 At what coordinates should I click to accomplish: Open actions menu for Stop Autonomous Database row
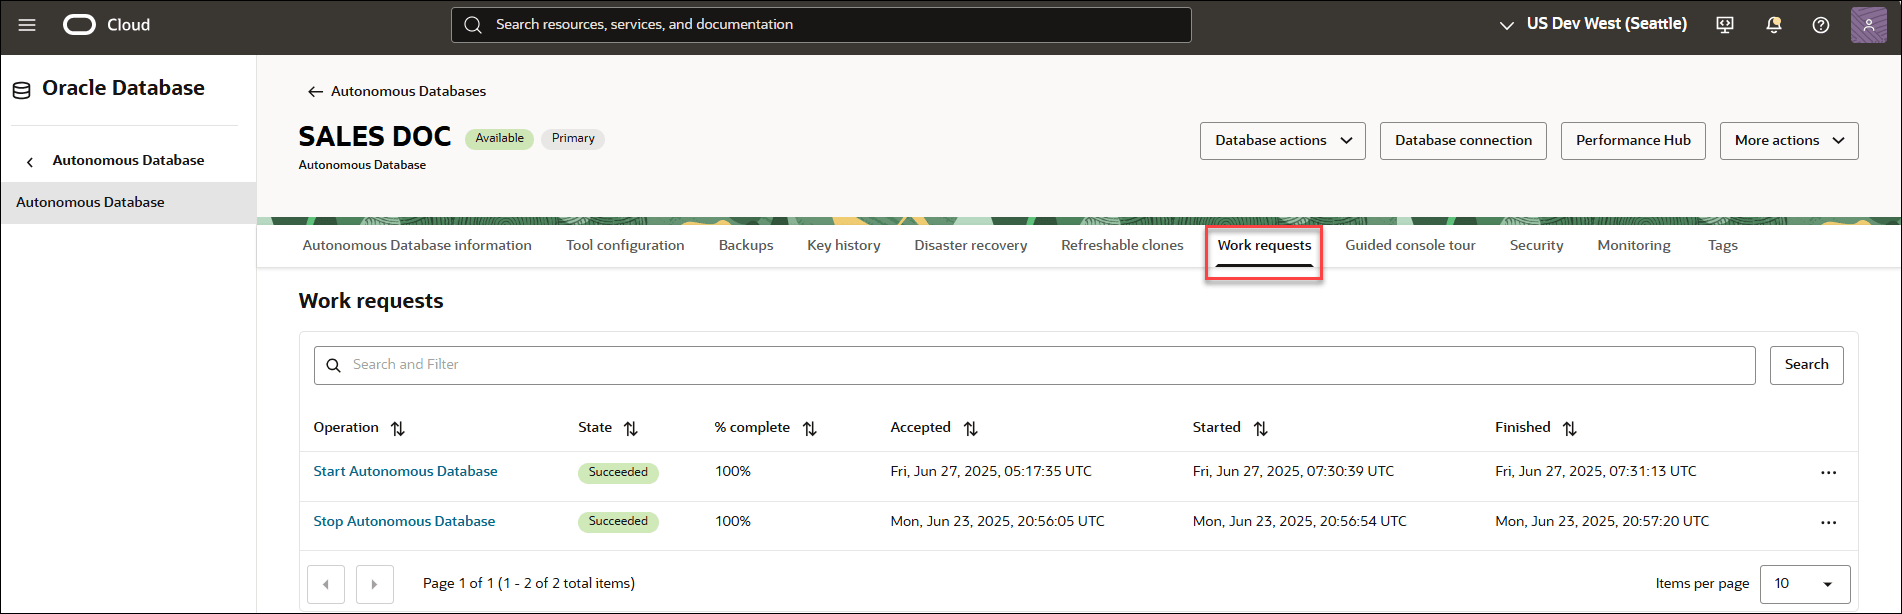pos(1828,522)
